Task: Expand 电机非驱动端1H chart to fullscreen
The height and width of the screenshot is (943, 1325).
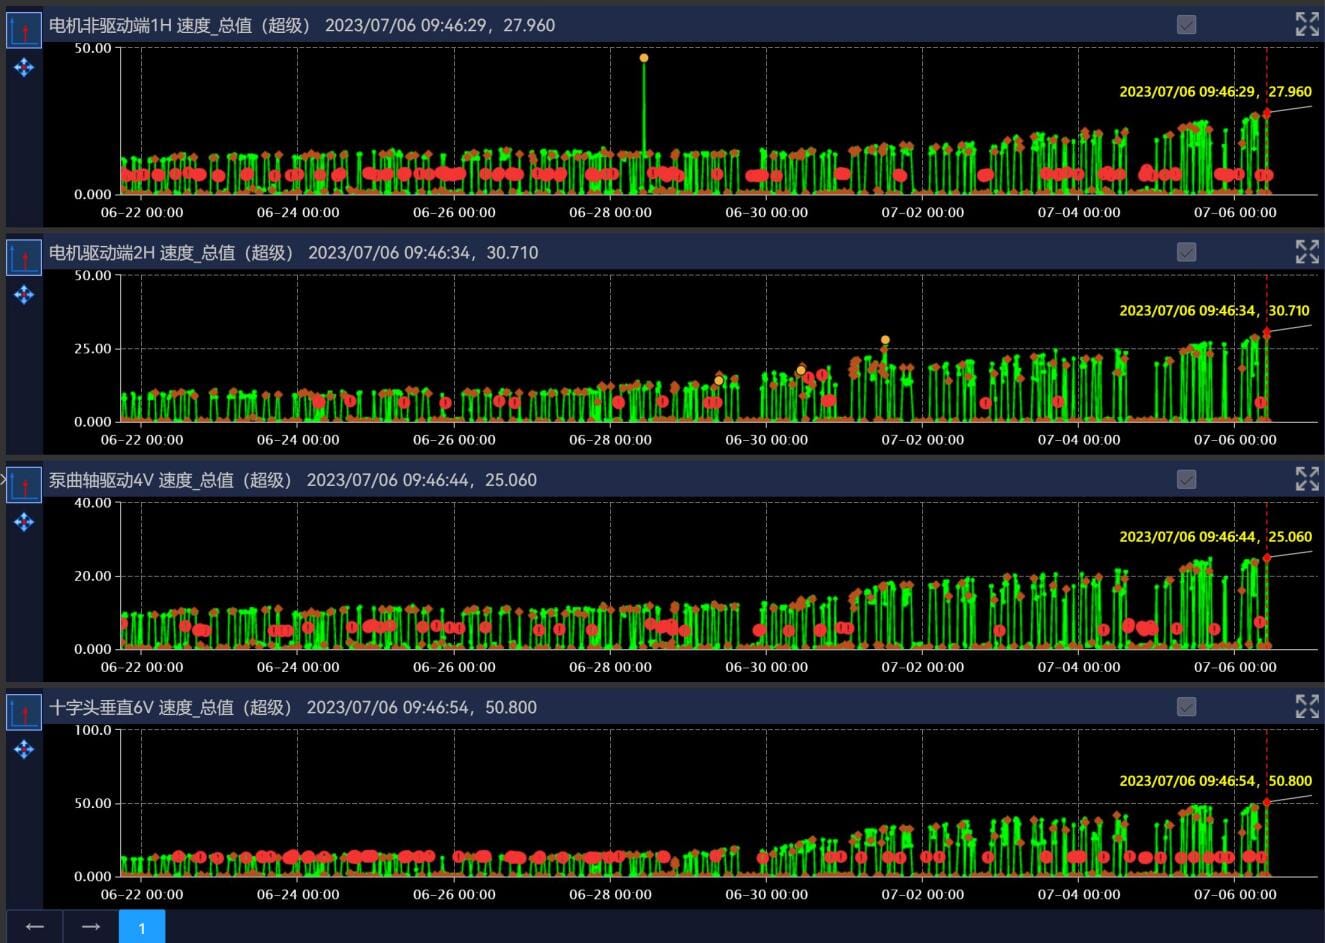Action: point(1306,25)
